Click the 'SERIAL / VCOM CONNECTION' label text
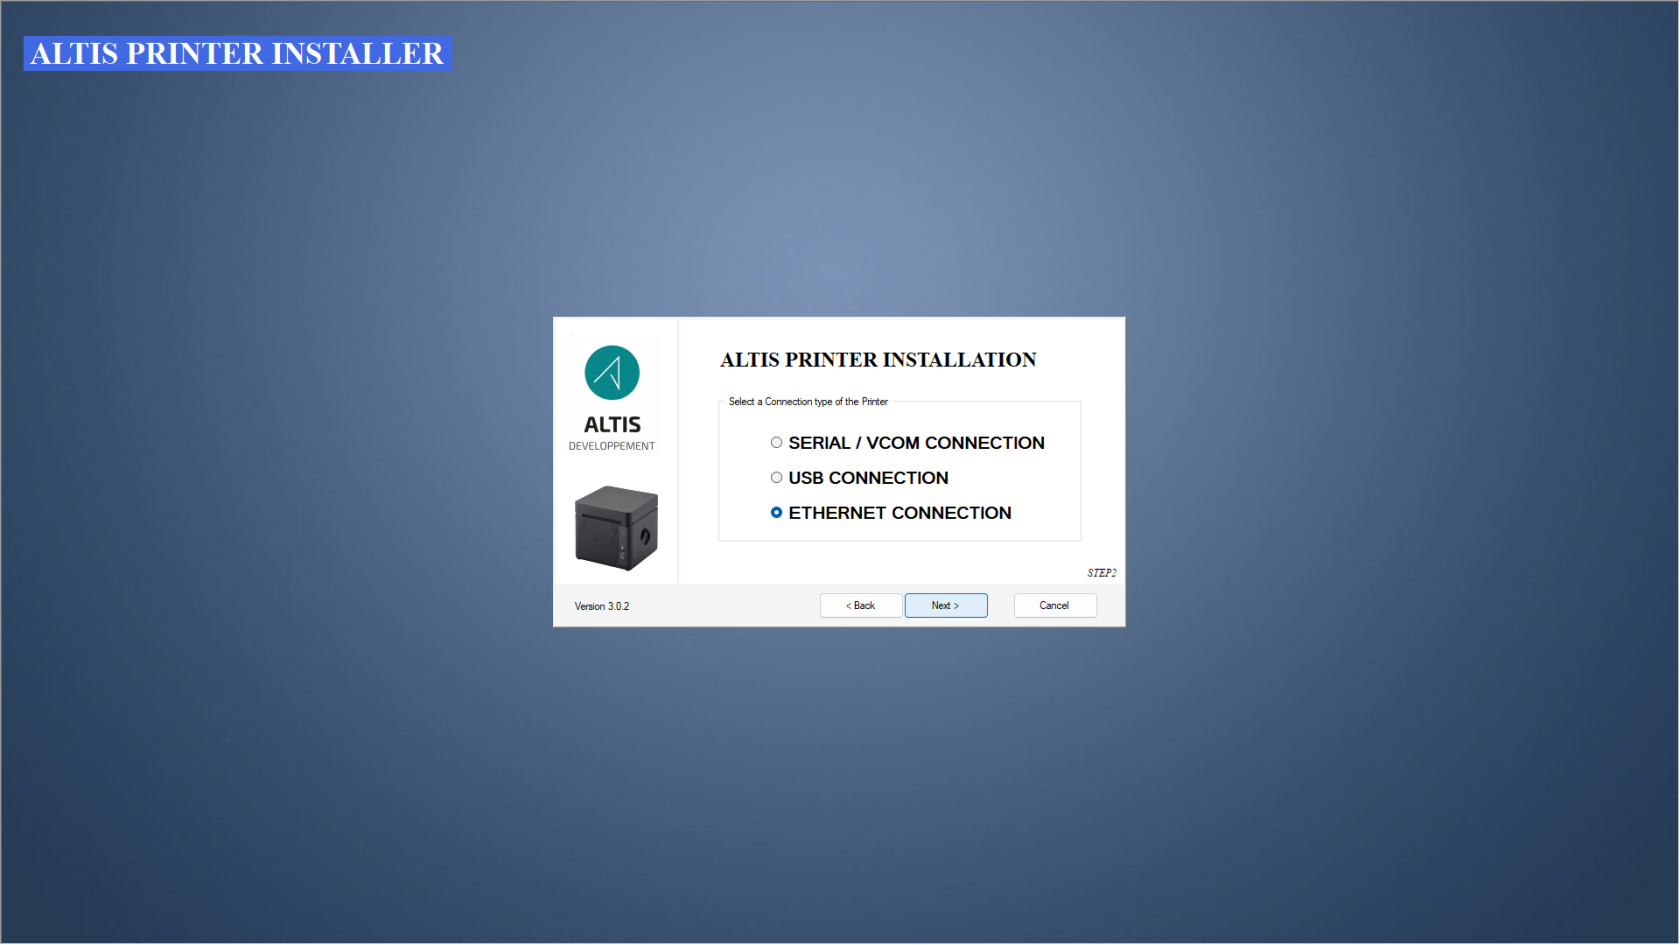 tap(916, 443)
